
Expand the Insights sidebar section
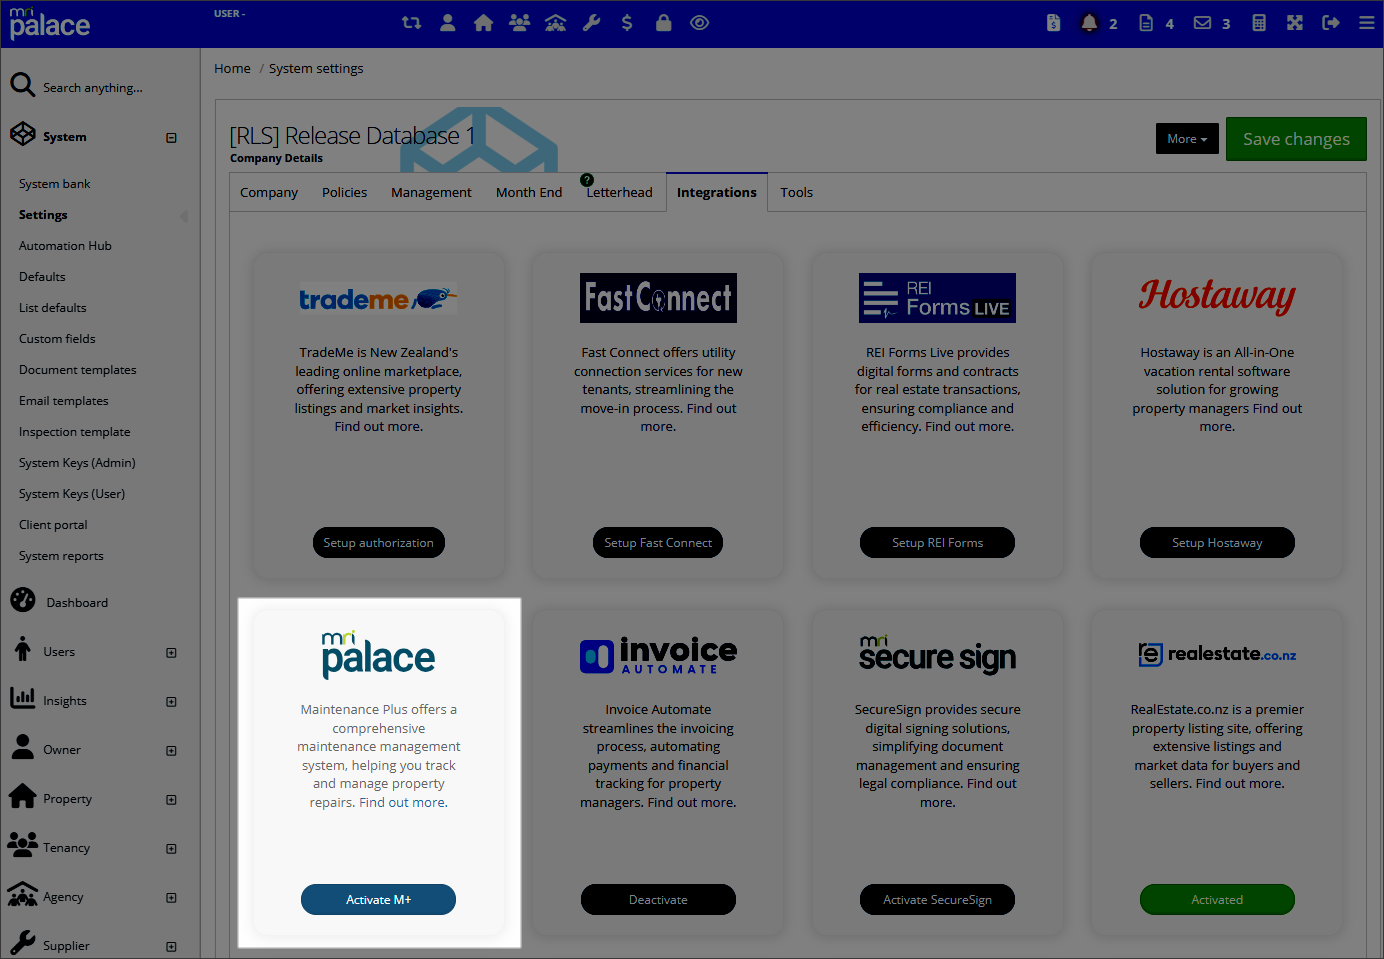(171, 702)
